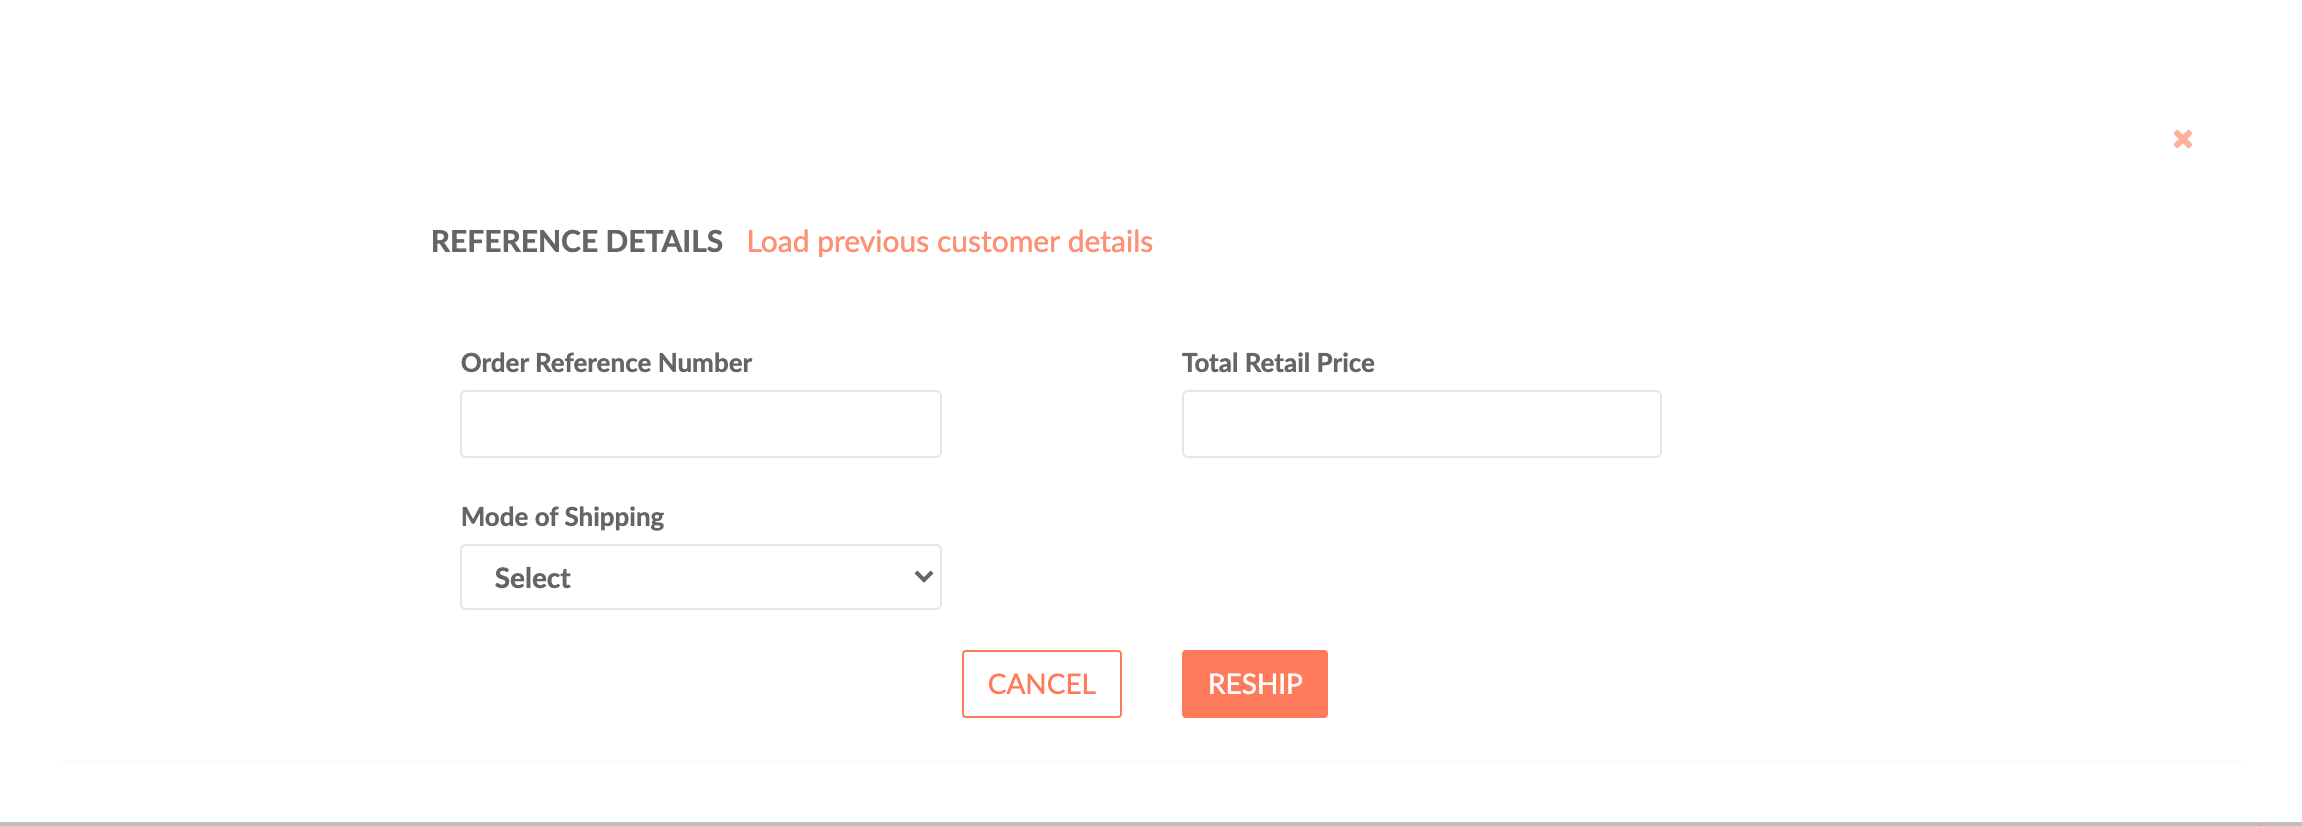Place cursor in the box under Order Reference Number

point(701,424)
